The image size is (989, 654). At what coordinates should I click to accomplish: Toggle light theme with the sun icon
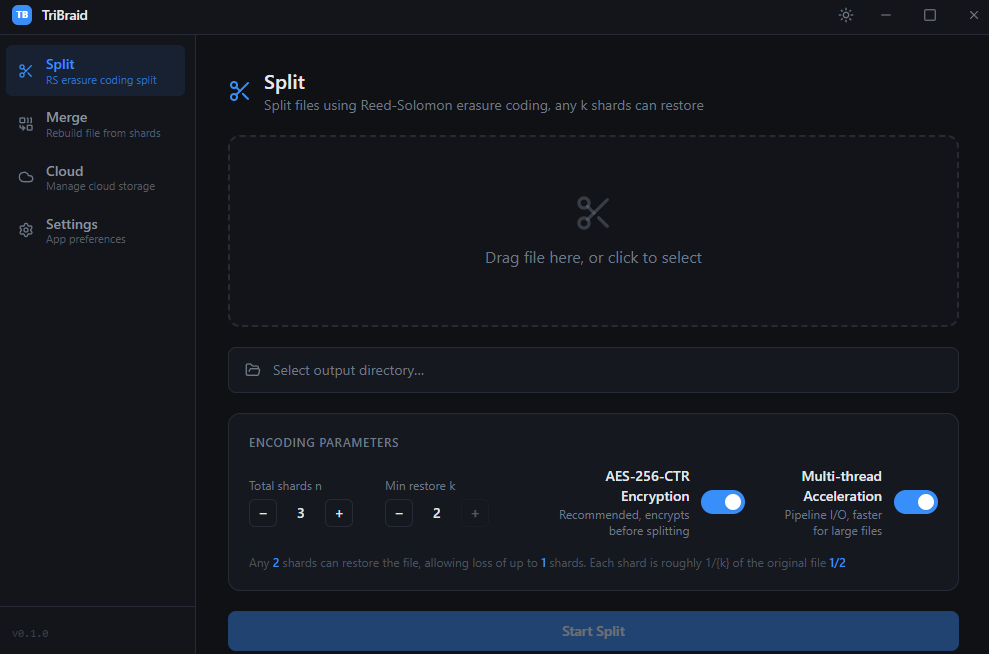845,15
